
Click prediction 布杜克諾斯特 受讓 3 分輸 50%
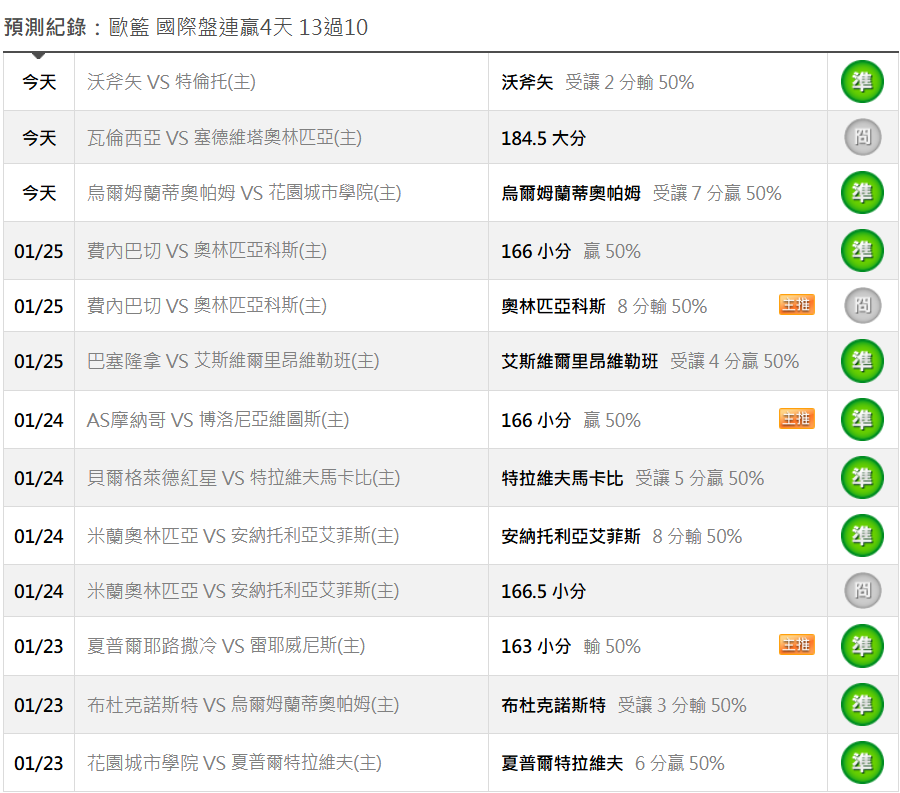[624, 705]
